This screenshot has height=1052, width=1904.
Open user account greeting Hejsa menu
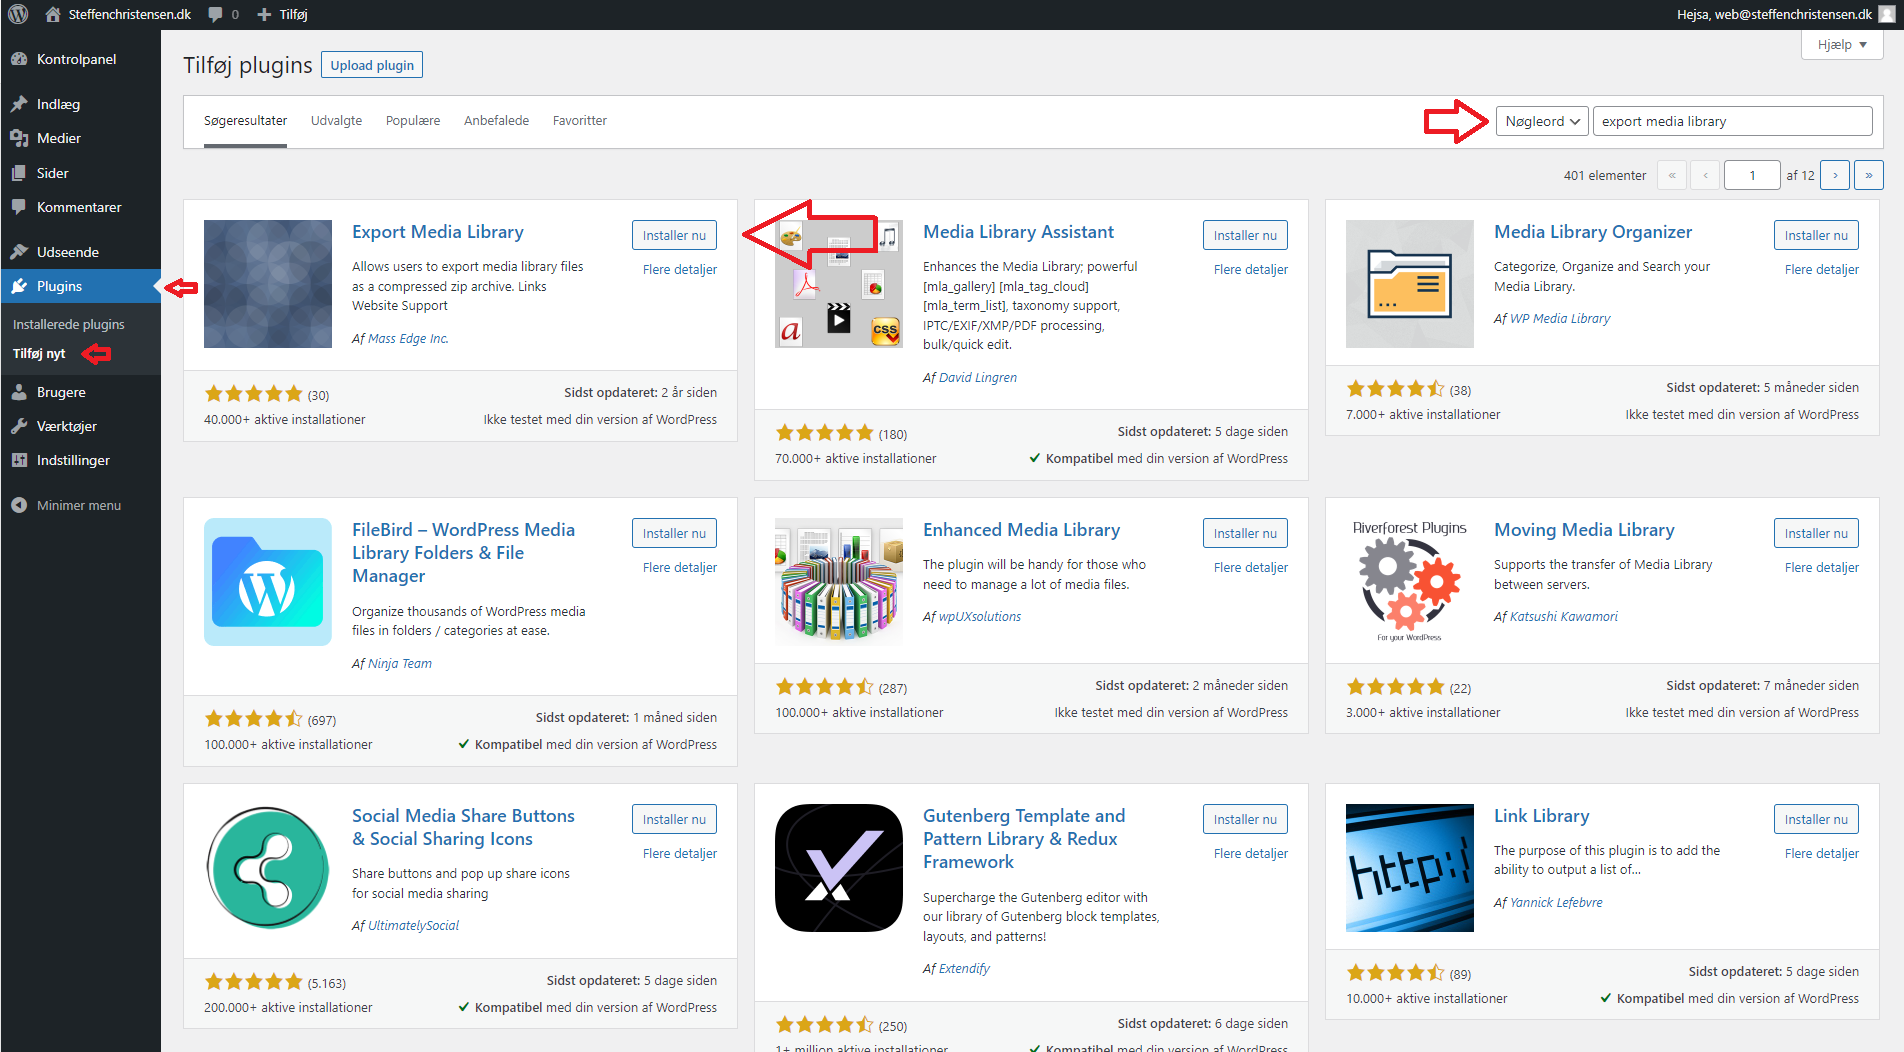1785,14
